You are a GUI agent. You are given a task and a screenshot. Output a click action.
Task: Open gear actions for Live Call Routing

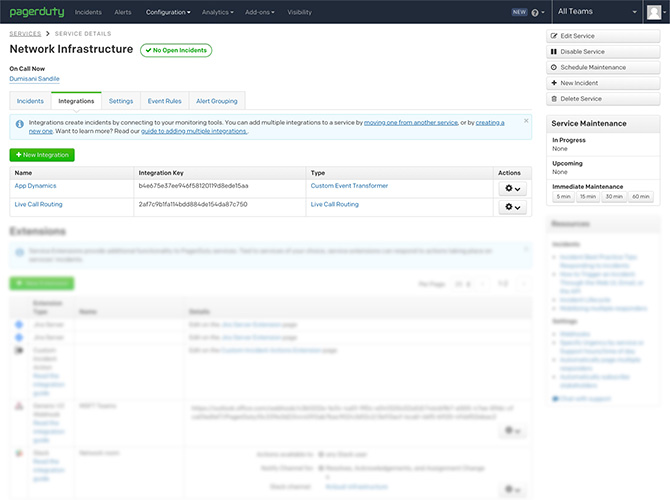tap(512, 207)
